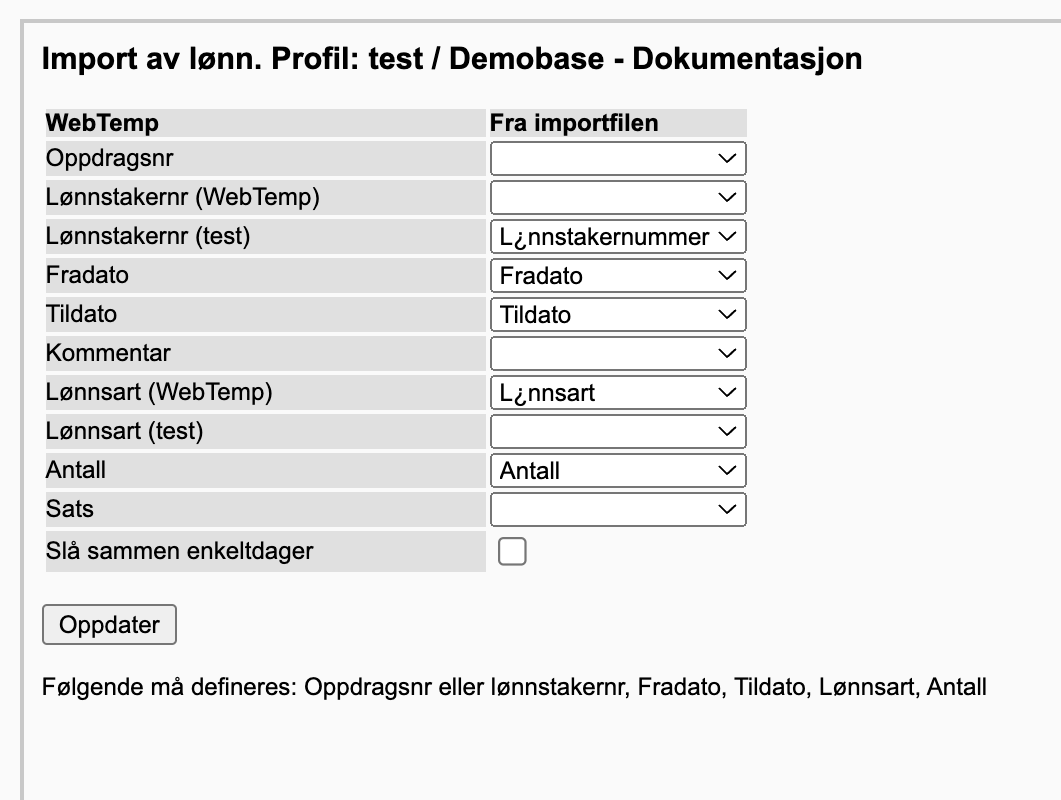Image resolution: width=1061 pixels, height=800 pixels.
Task: Open the Fradato import column dropdown
Action: [618, 275]
